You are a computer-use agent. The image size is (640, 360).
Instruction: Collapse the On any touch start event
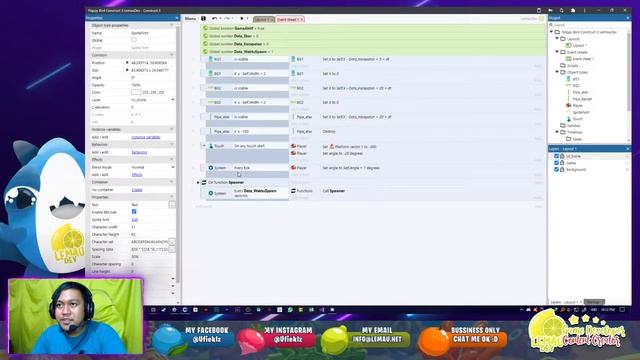204,146
